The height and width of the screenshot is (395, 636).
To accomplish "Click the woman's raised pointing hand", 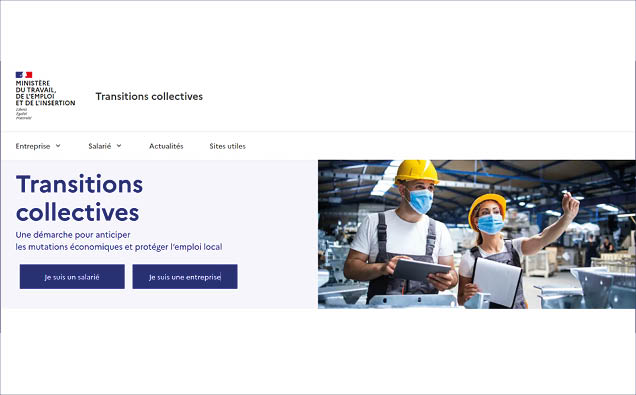I will click(x=570, y=205).
